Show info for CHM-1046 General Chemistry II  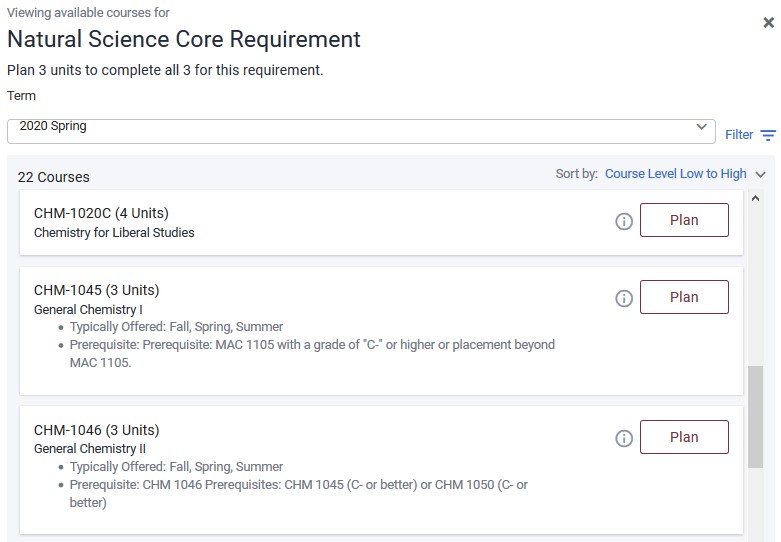click(x=624, y=438)
